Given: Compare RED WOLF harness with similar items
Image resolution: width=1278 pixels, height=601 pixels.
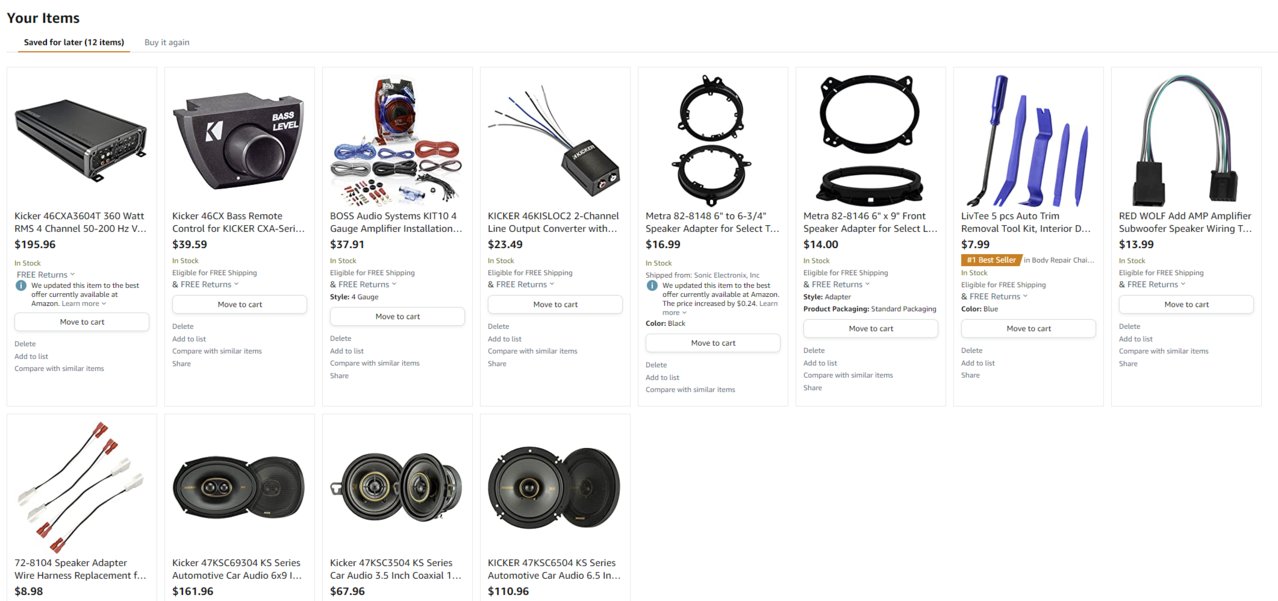Looking at the screenshot, I should click(x=1164, y=351).
